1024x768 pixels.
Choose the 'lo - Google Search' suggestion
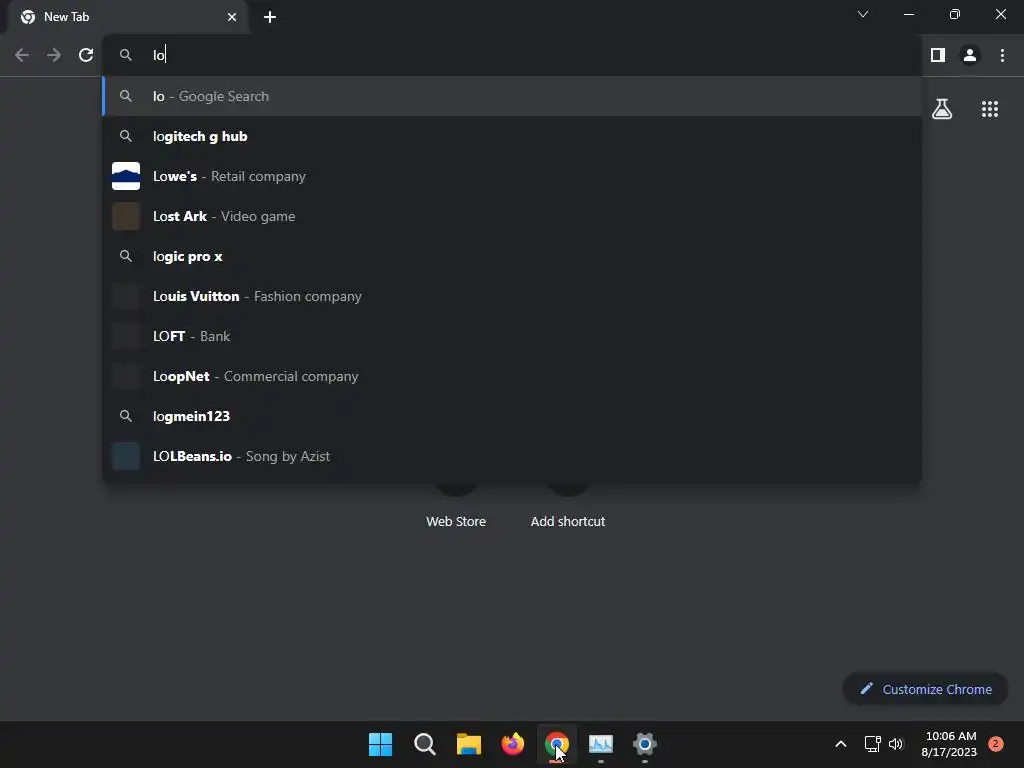[512, 96]
